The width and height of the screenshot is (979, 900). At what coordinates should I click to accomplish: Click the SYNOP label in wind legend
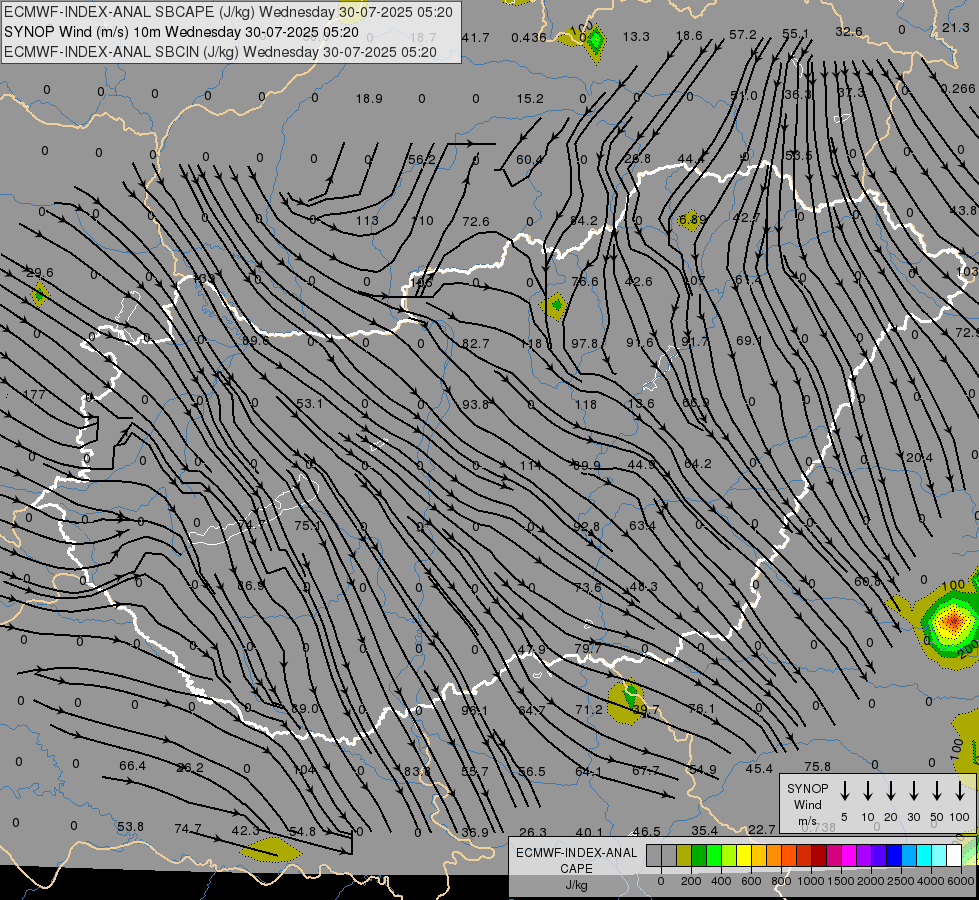pos(807,788)
